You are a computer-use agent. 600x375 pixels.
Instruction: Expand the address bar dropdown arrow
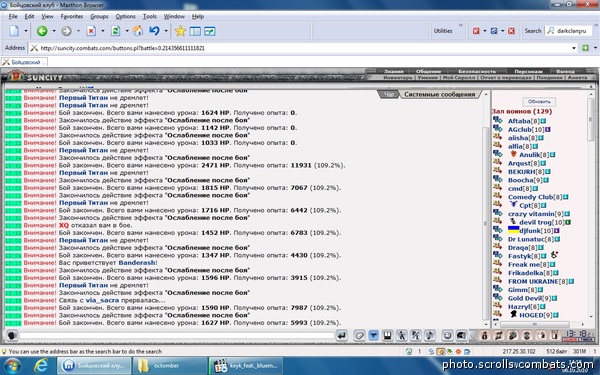pos(574,48)
